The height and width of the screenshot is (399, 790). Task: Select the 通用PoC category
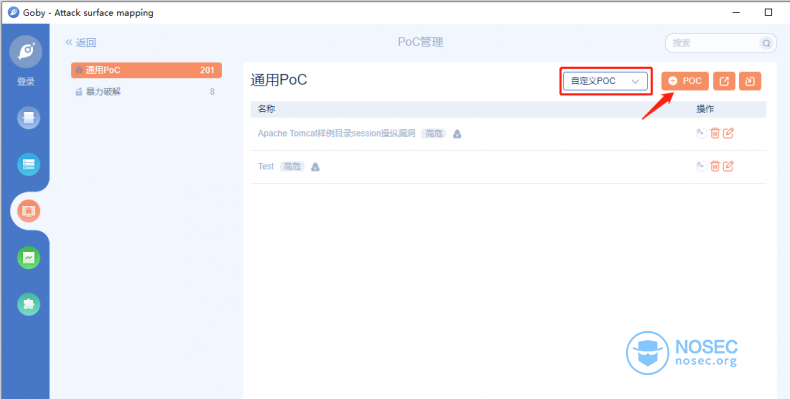point(146,70)
